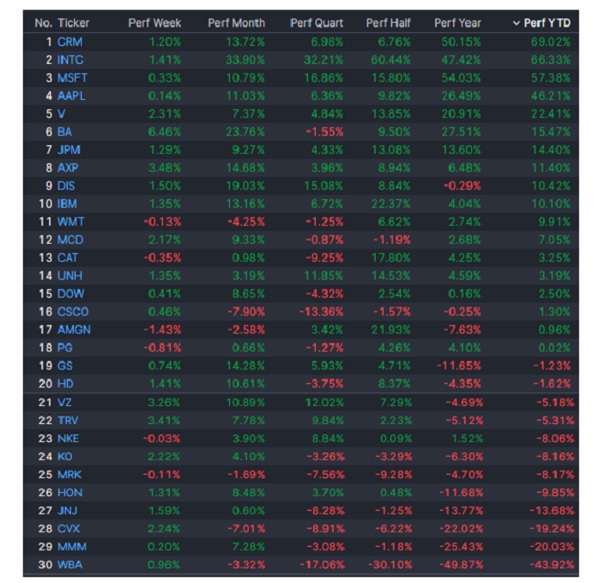
Task: Select BA's -1.55% Perf Quart value
Action: coord(324,132)
